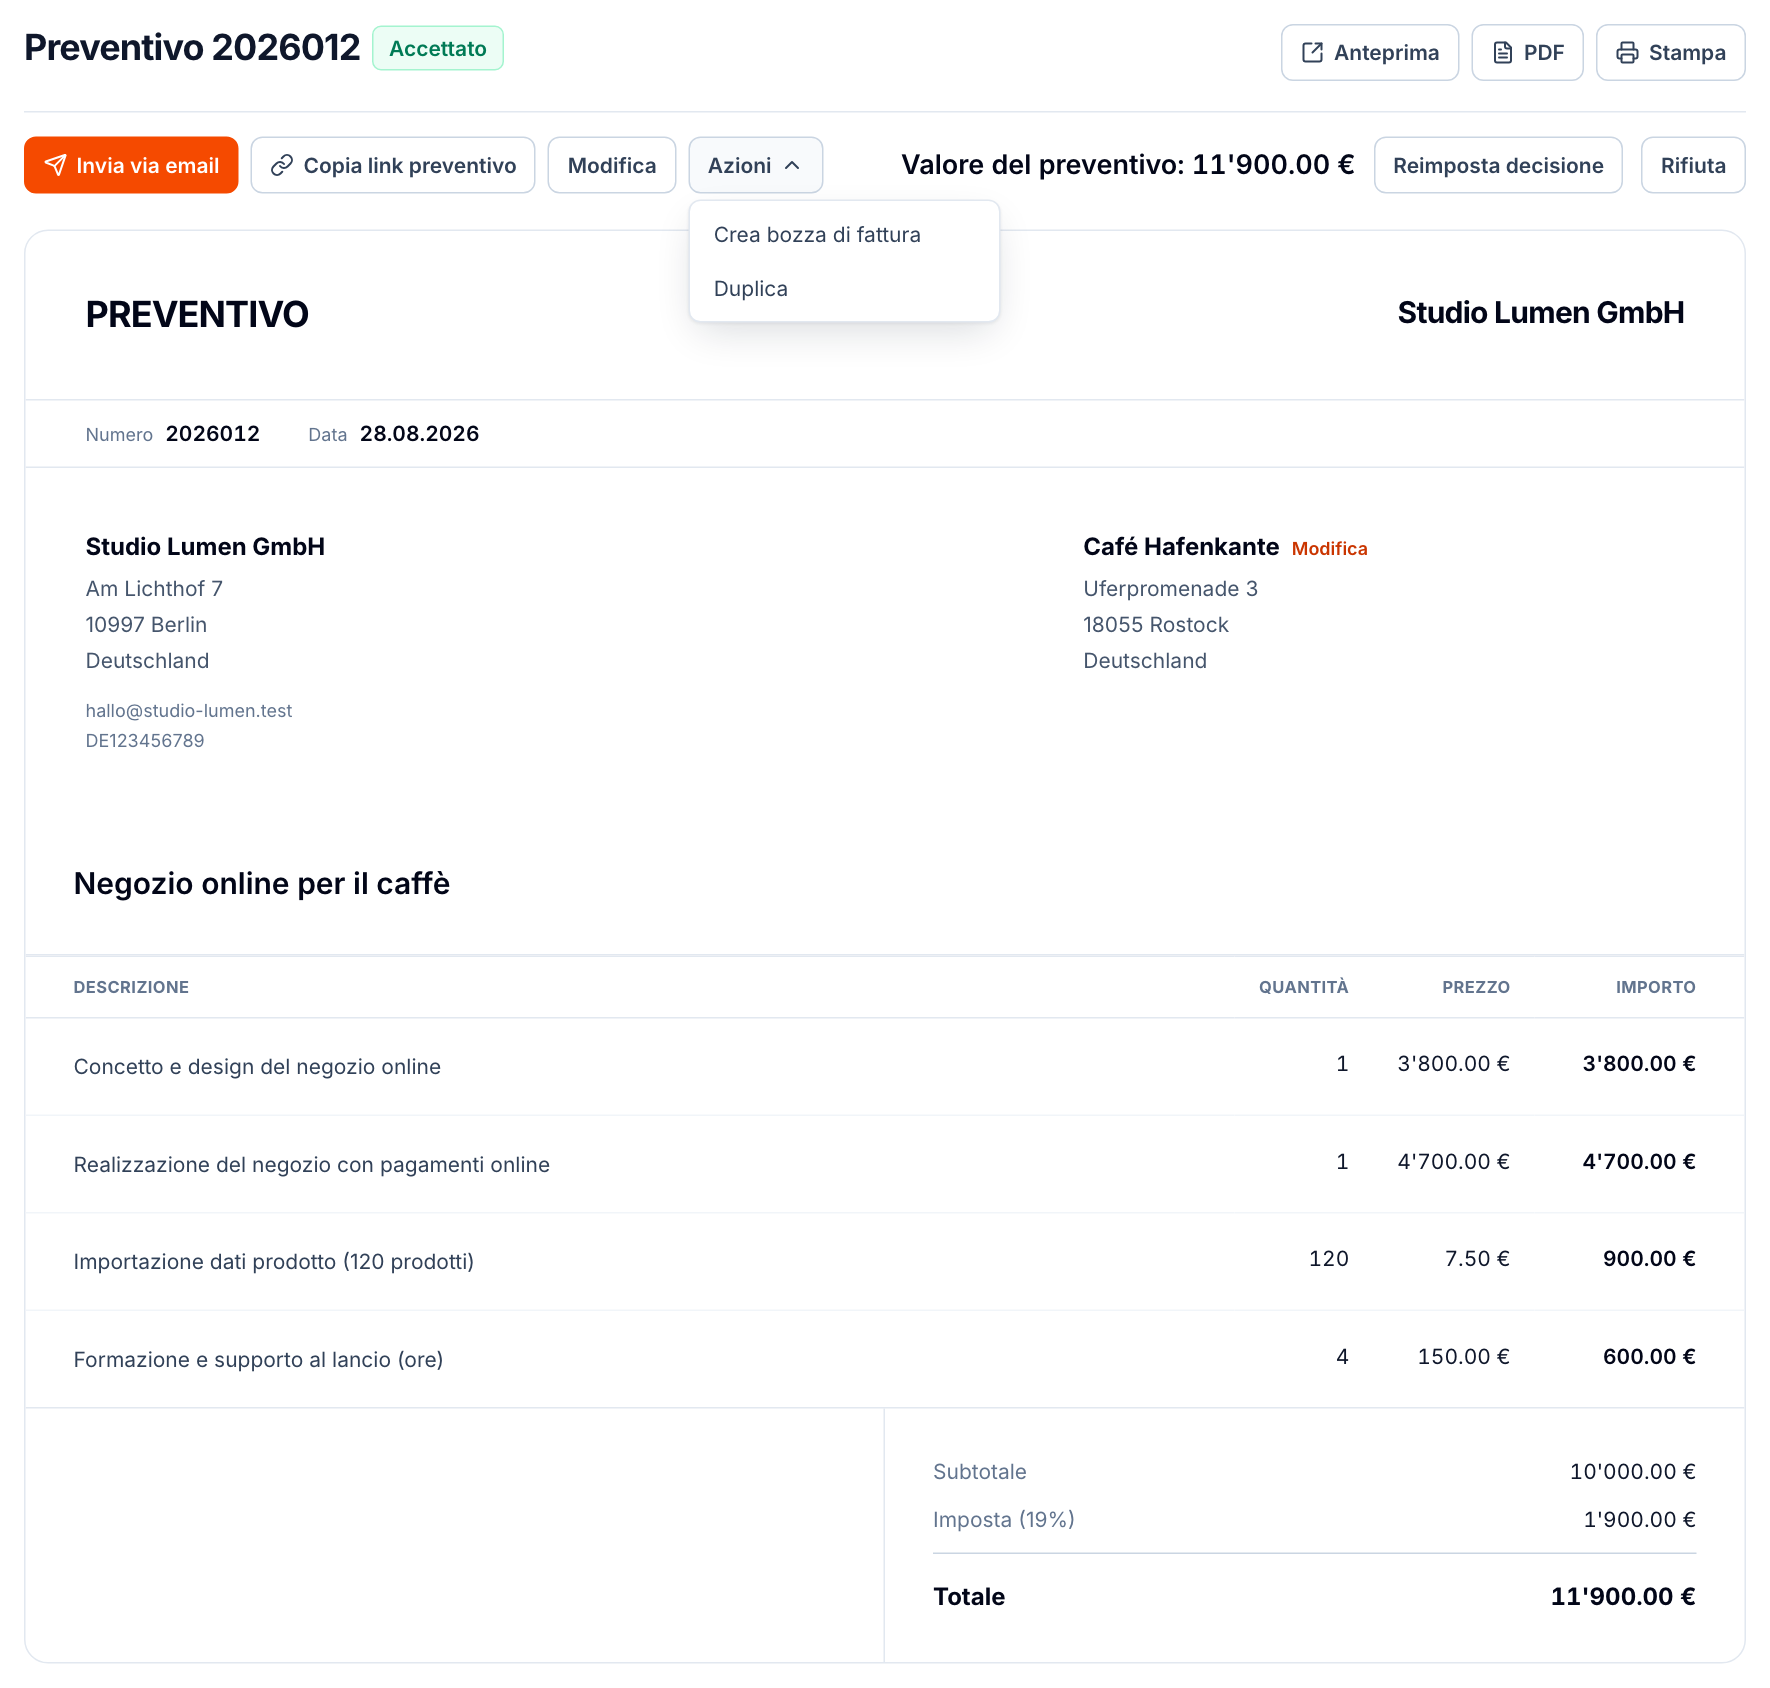Click the paper-plane icon on Invia via email
Screen dimensions: 1770x1688
click(56, 165)
